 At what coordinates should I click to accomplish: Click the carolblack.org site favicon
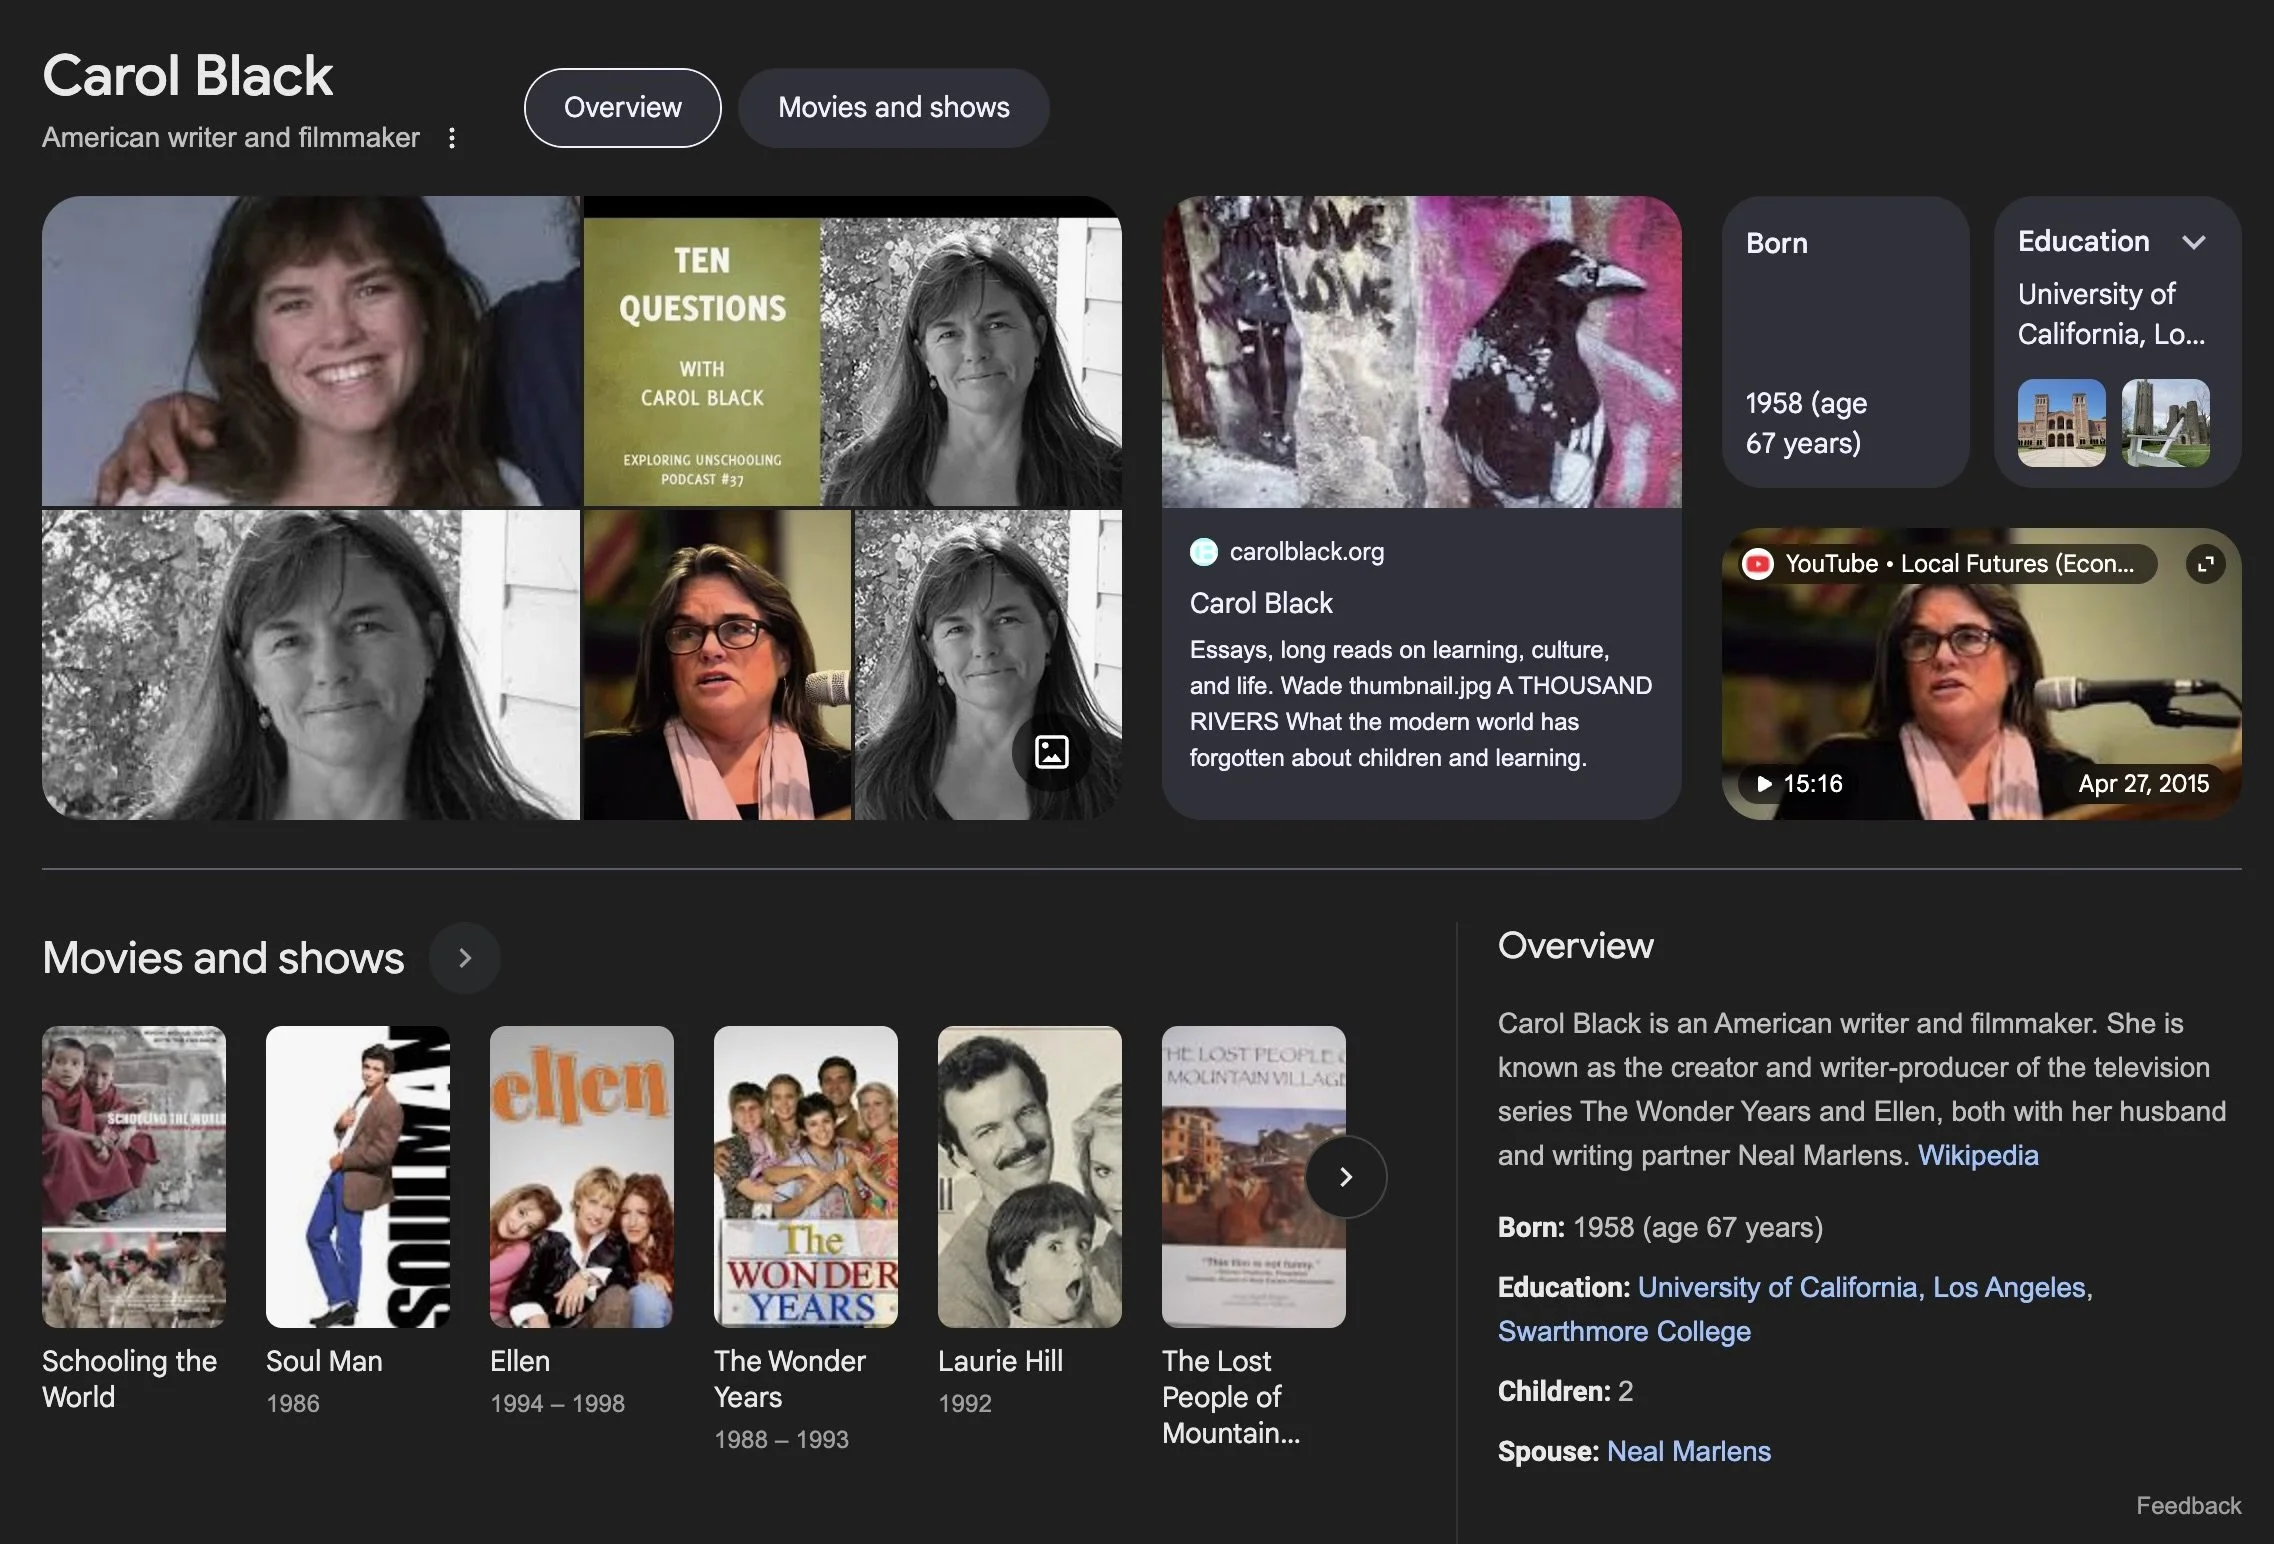coord(1203,552)
